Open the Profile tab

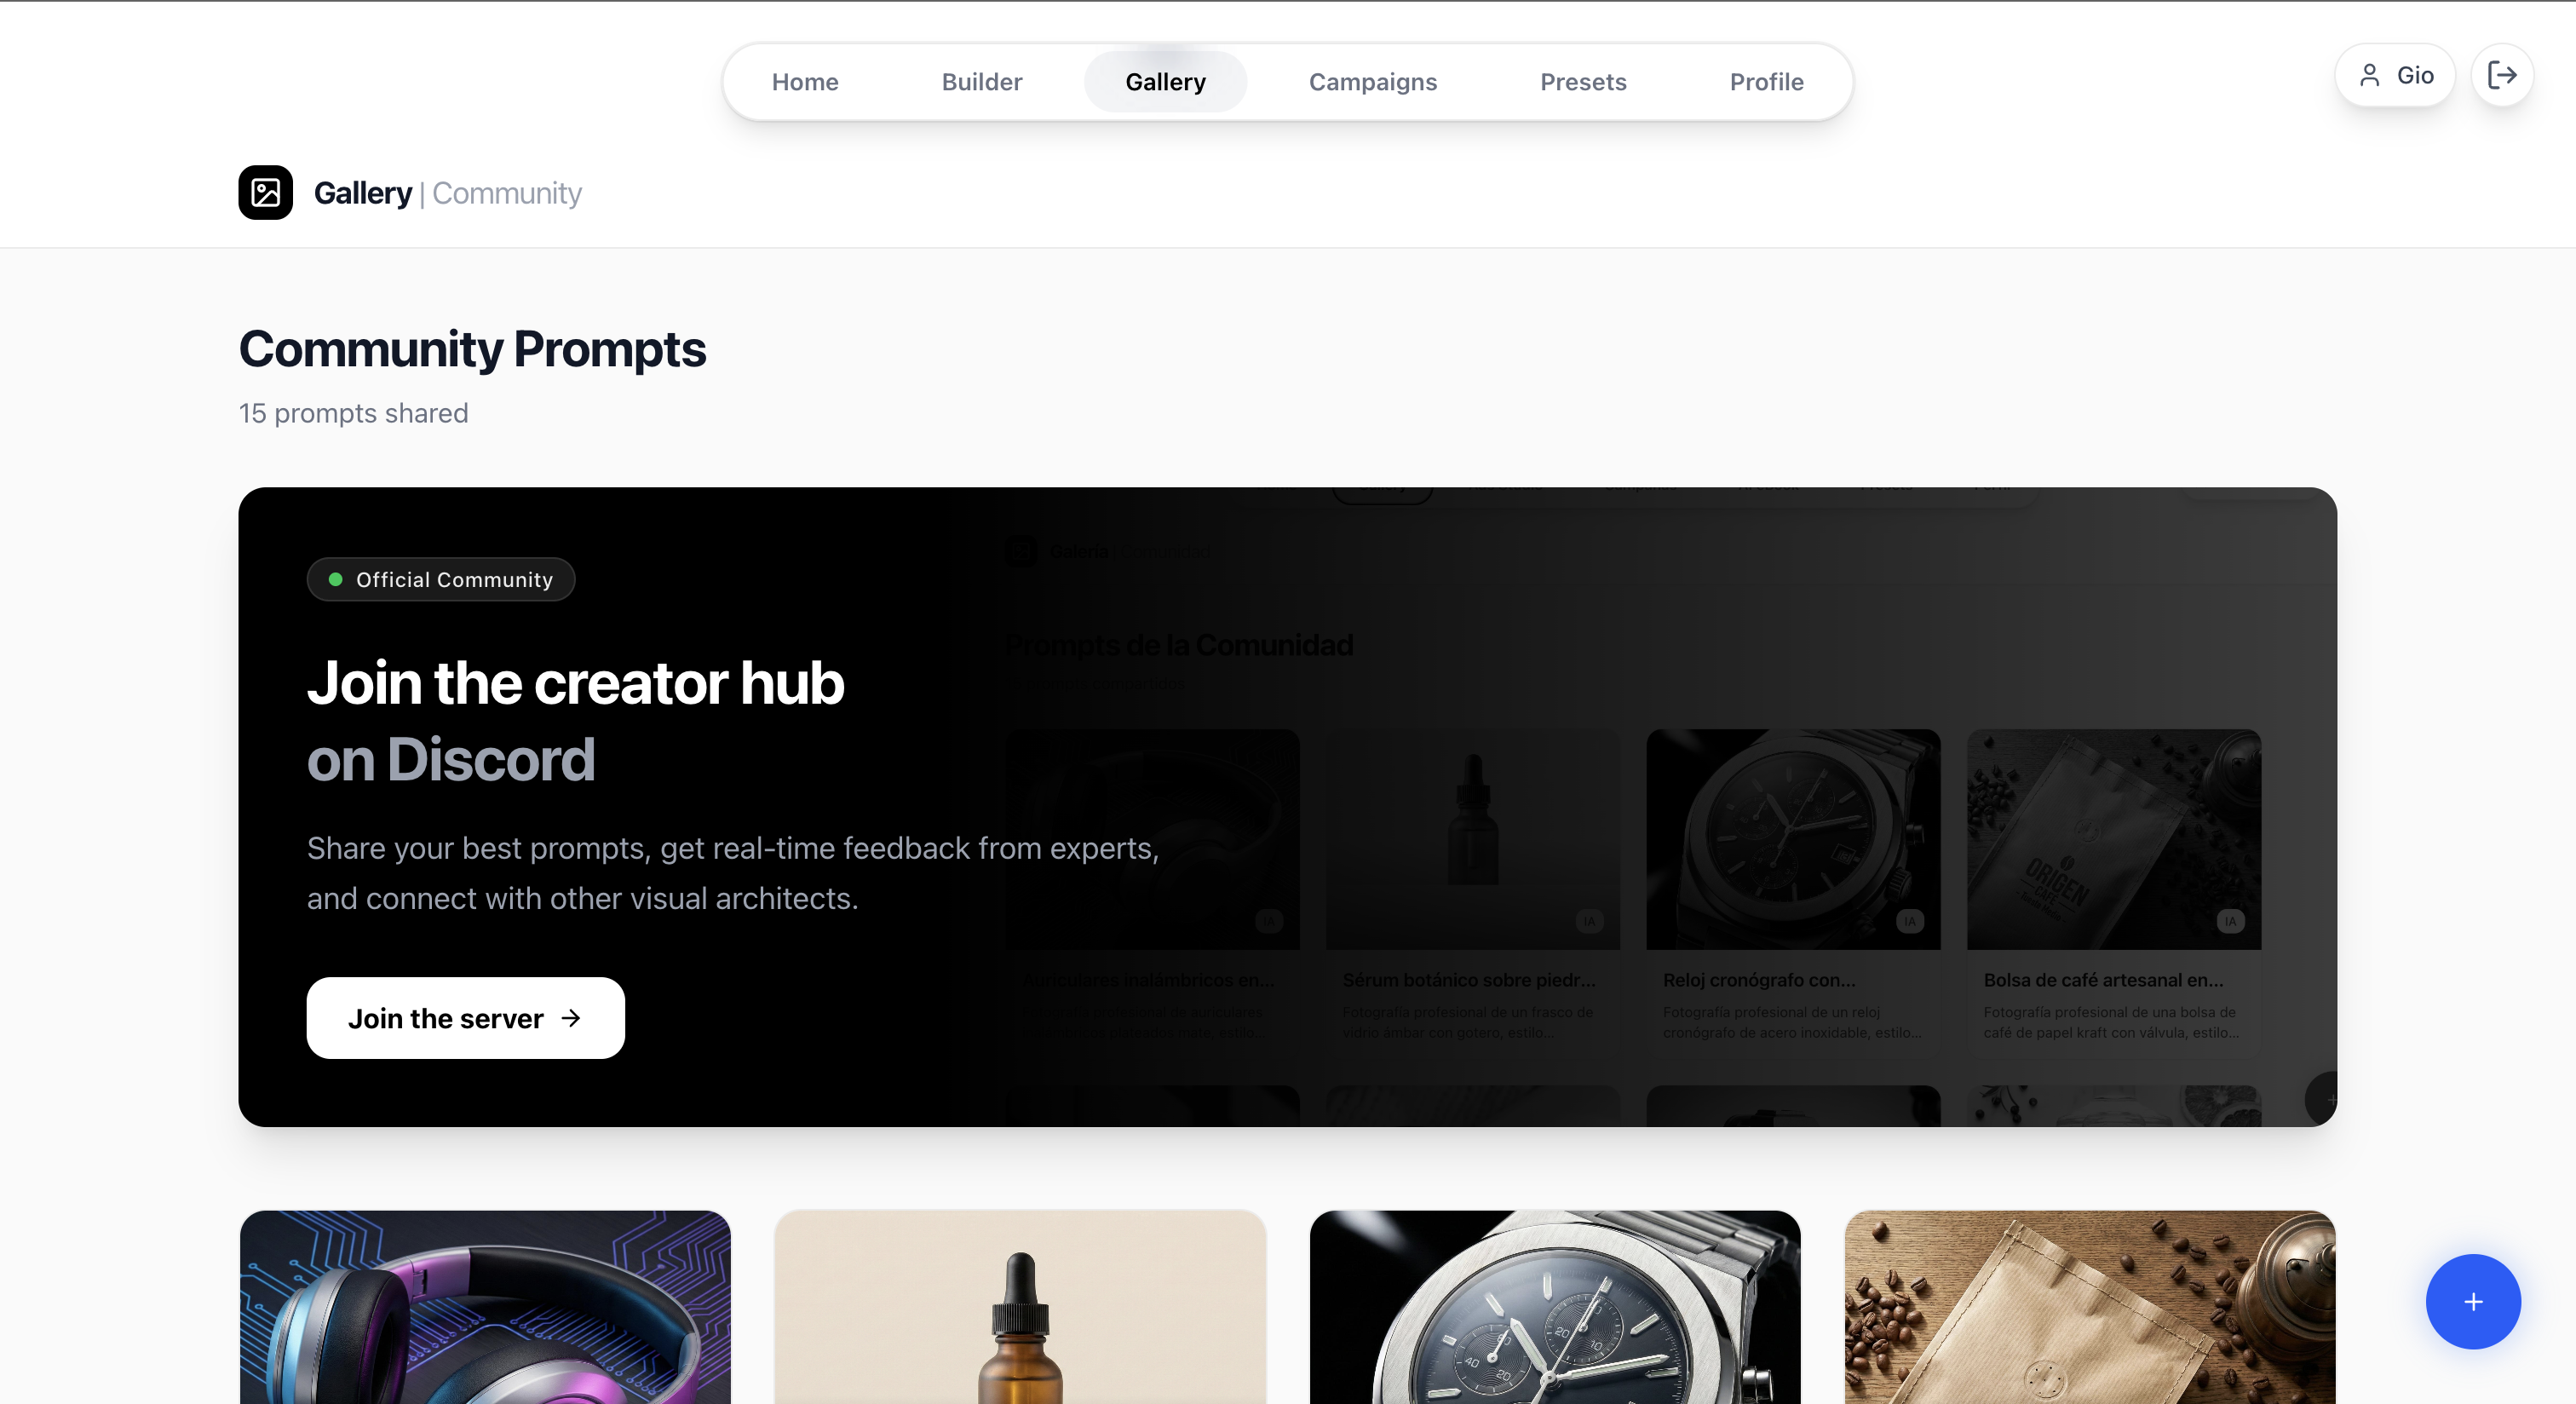1766,82
